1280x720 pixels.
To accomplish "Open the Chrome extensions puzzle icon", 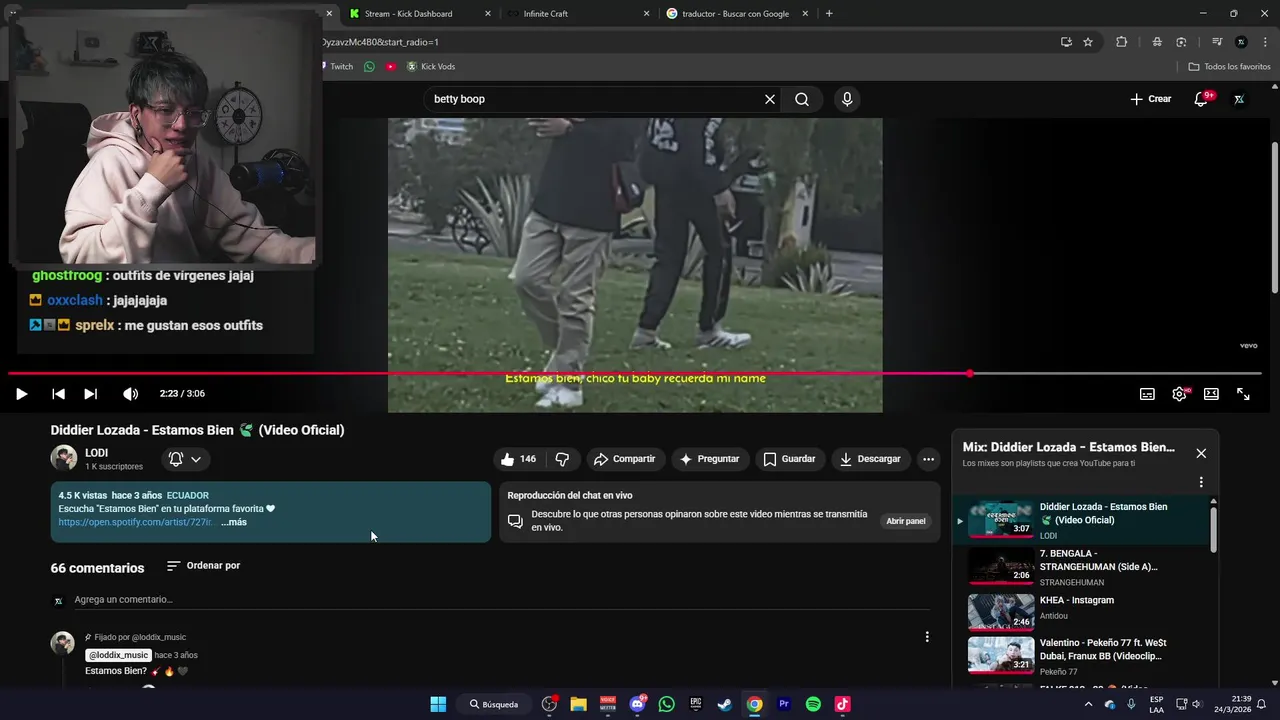I will (1121, 42).
